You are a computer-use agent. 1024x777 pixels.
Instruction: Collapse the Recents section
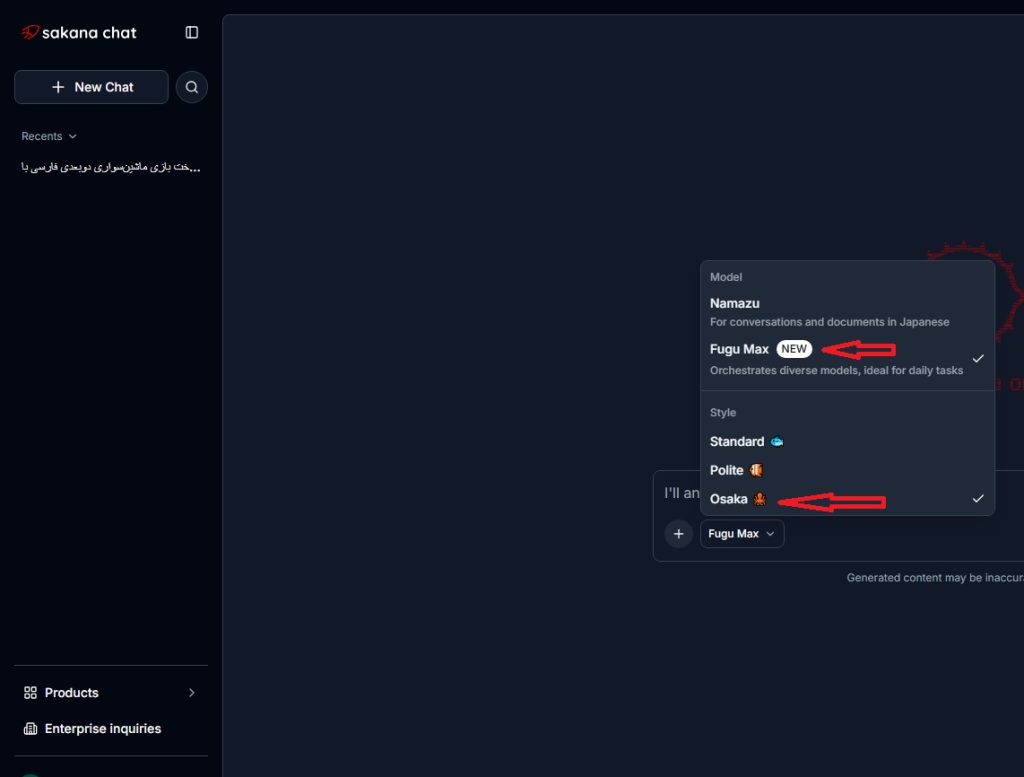(x=49, y=136)
